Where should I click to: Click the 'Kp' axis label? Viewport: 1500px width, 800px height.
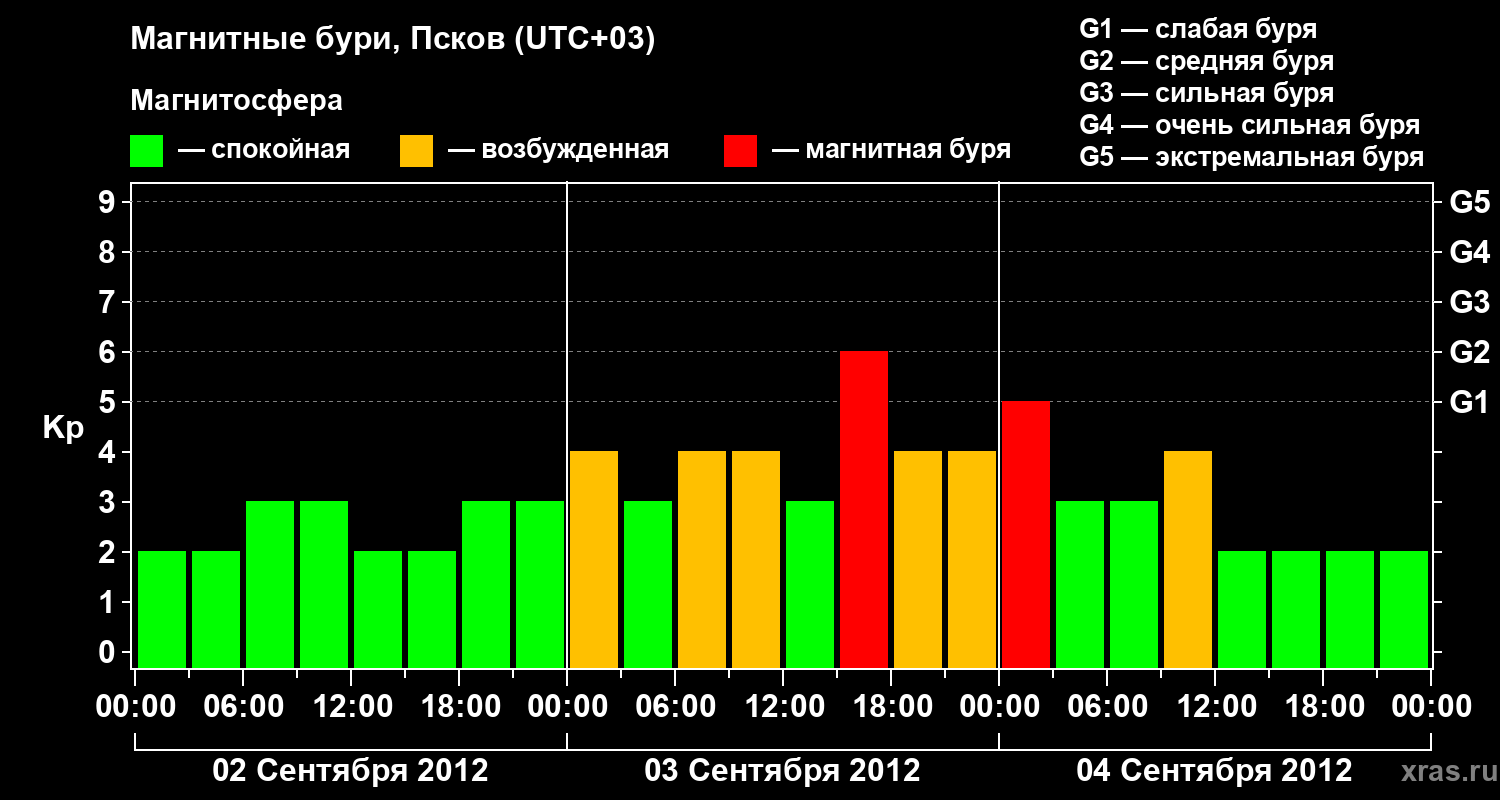[63, 429]
